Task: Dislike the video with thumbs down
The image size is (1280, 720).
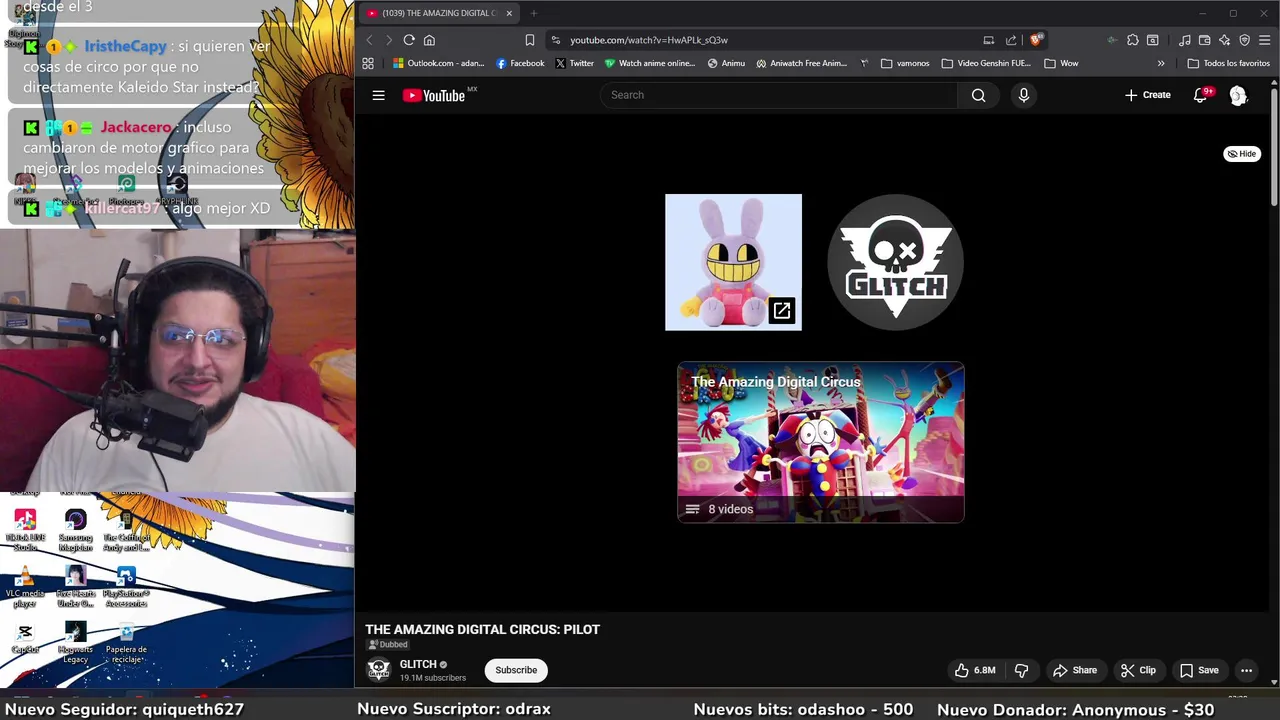Action: coord(1022,670)
